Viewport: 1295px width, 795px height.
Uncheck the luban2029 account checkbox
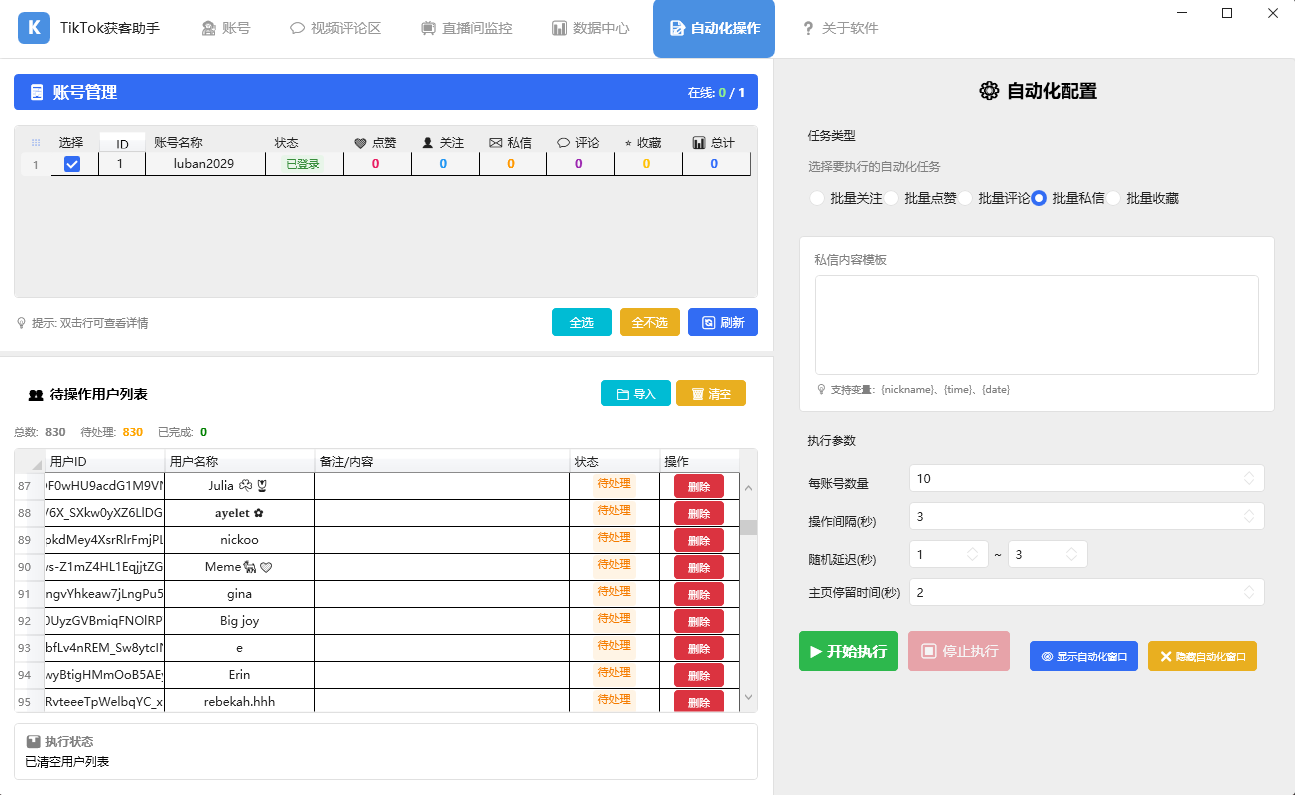[72, 164]
